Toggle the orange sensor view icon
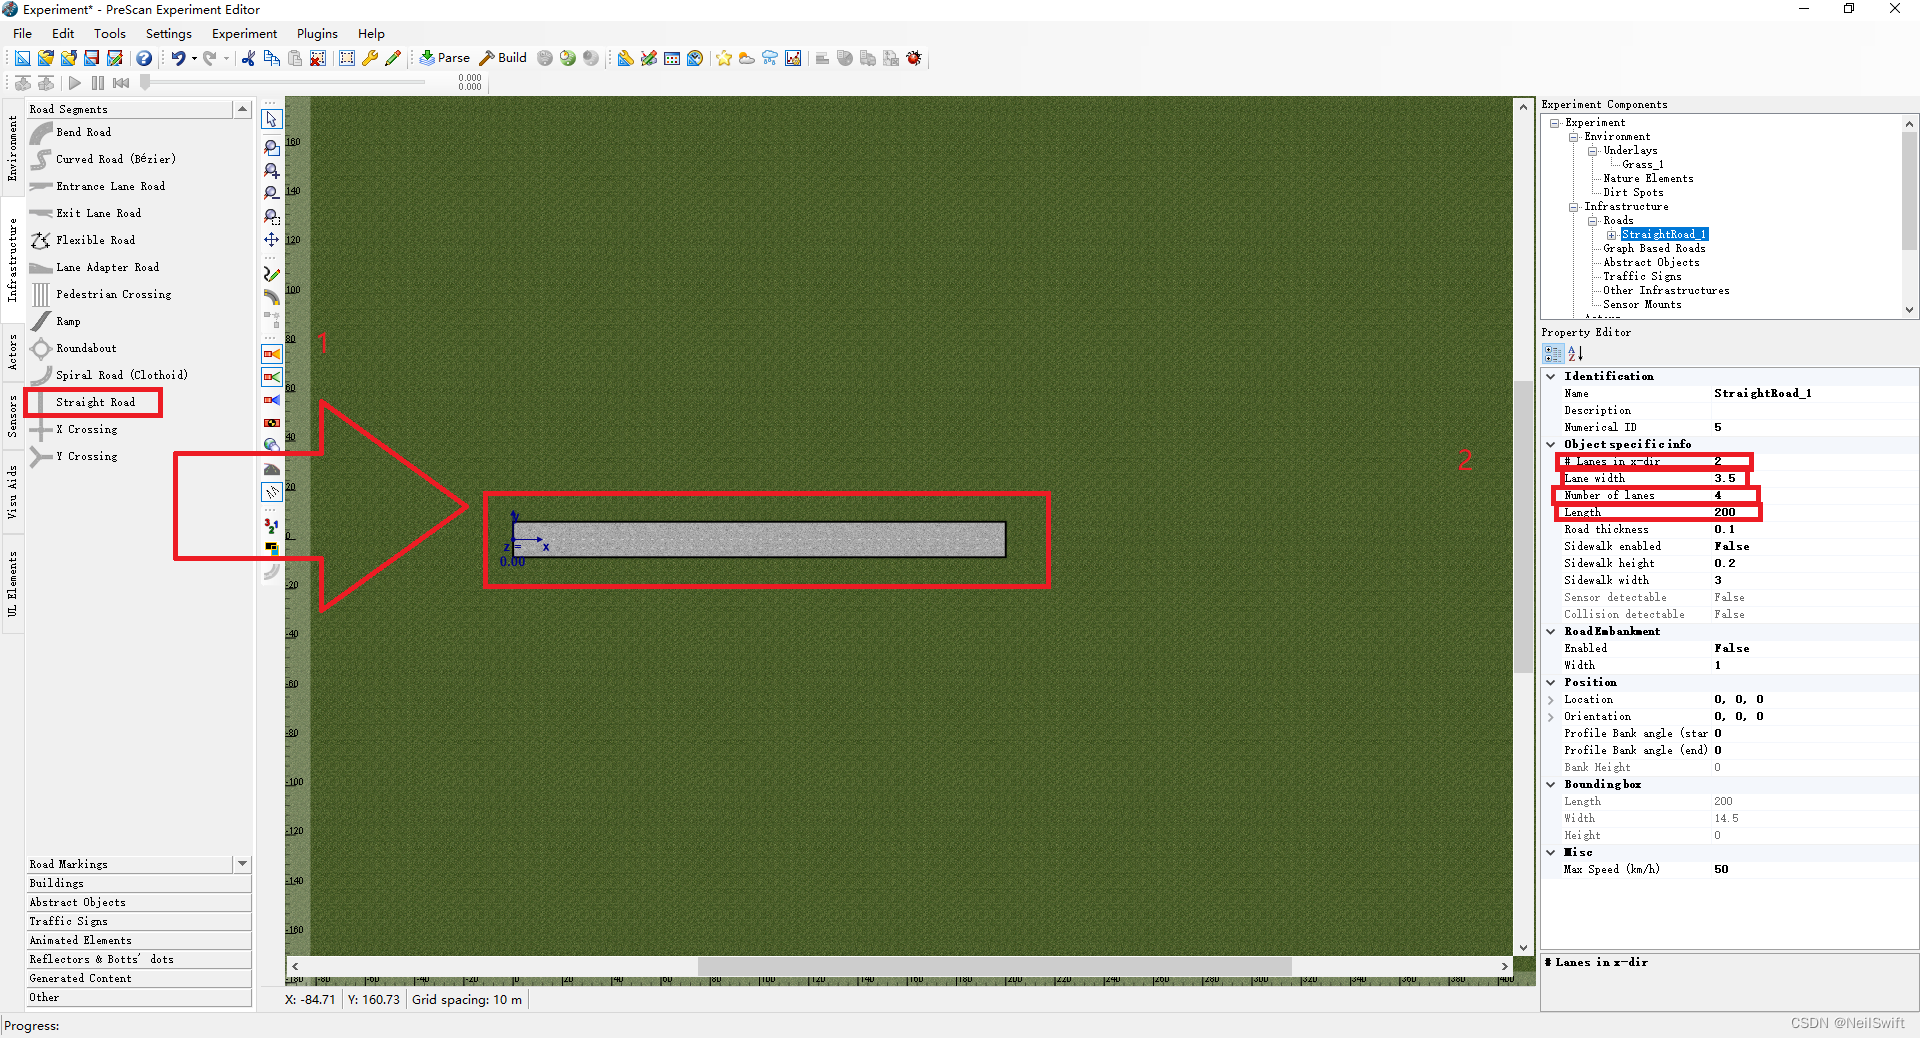 (271, 354)
